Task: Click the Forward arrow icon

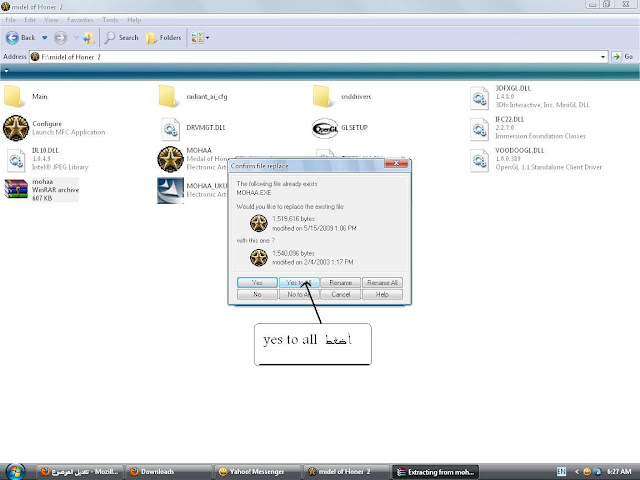Action: coord(60,38)
